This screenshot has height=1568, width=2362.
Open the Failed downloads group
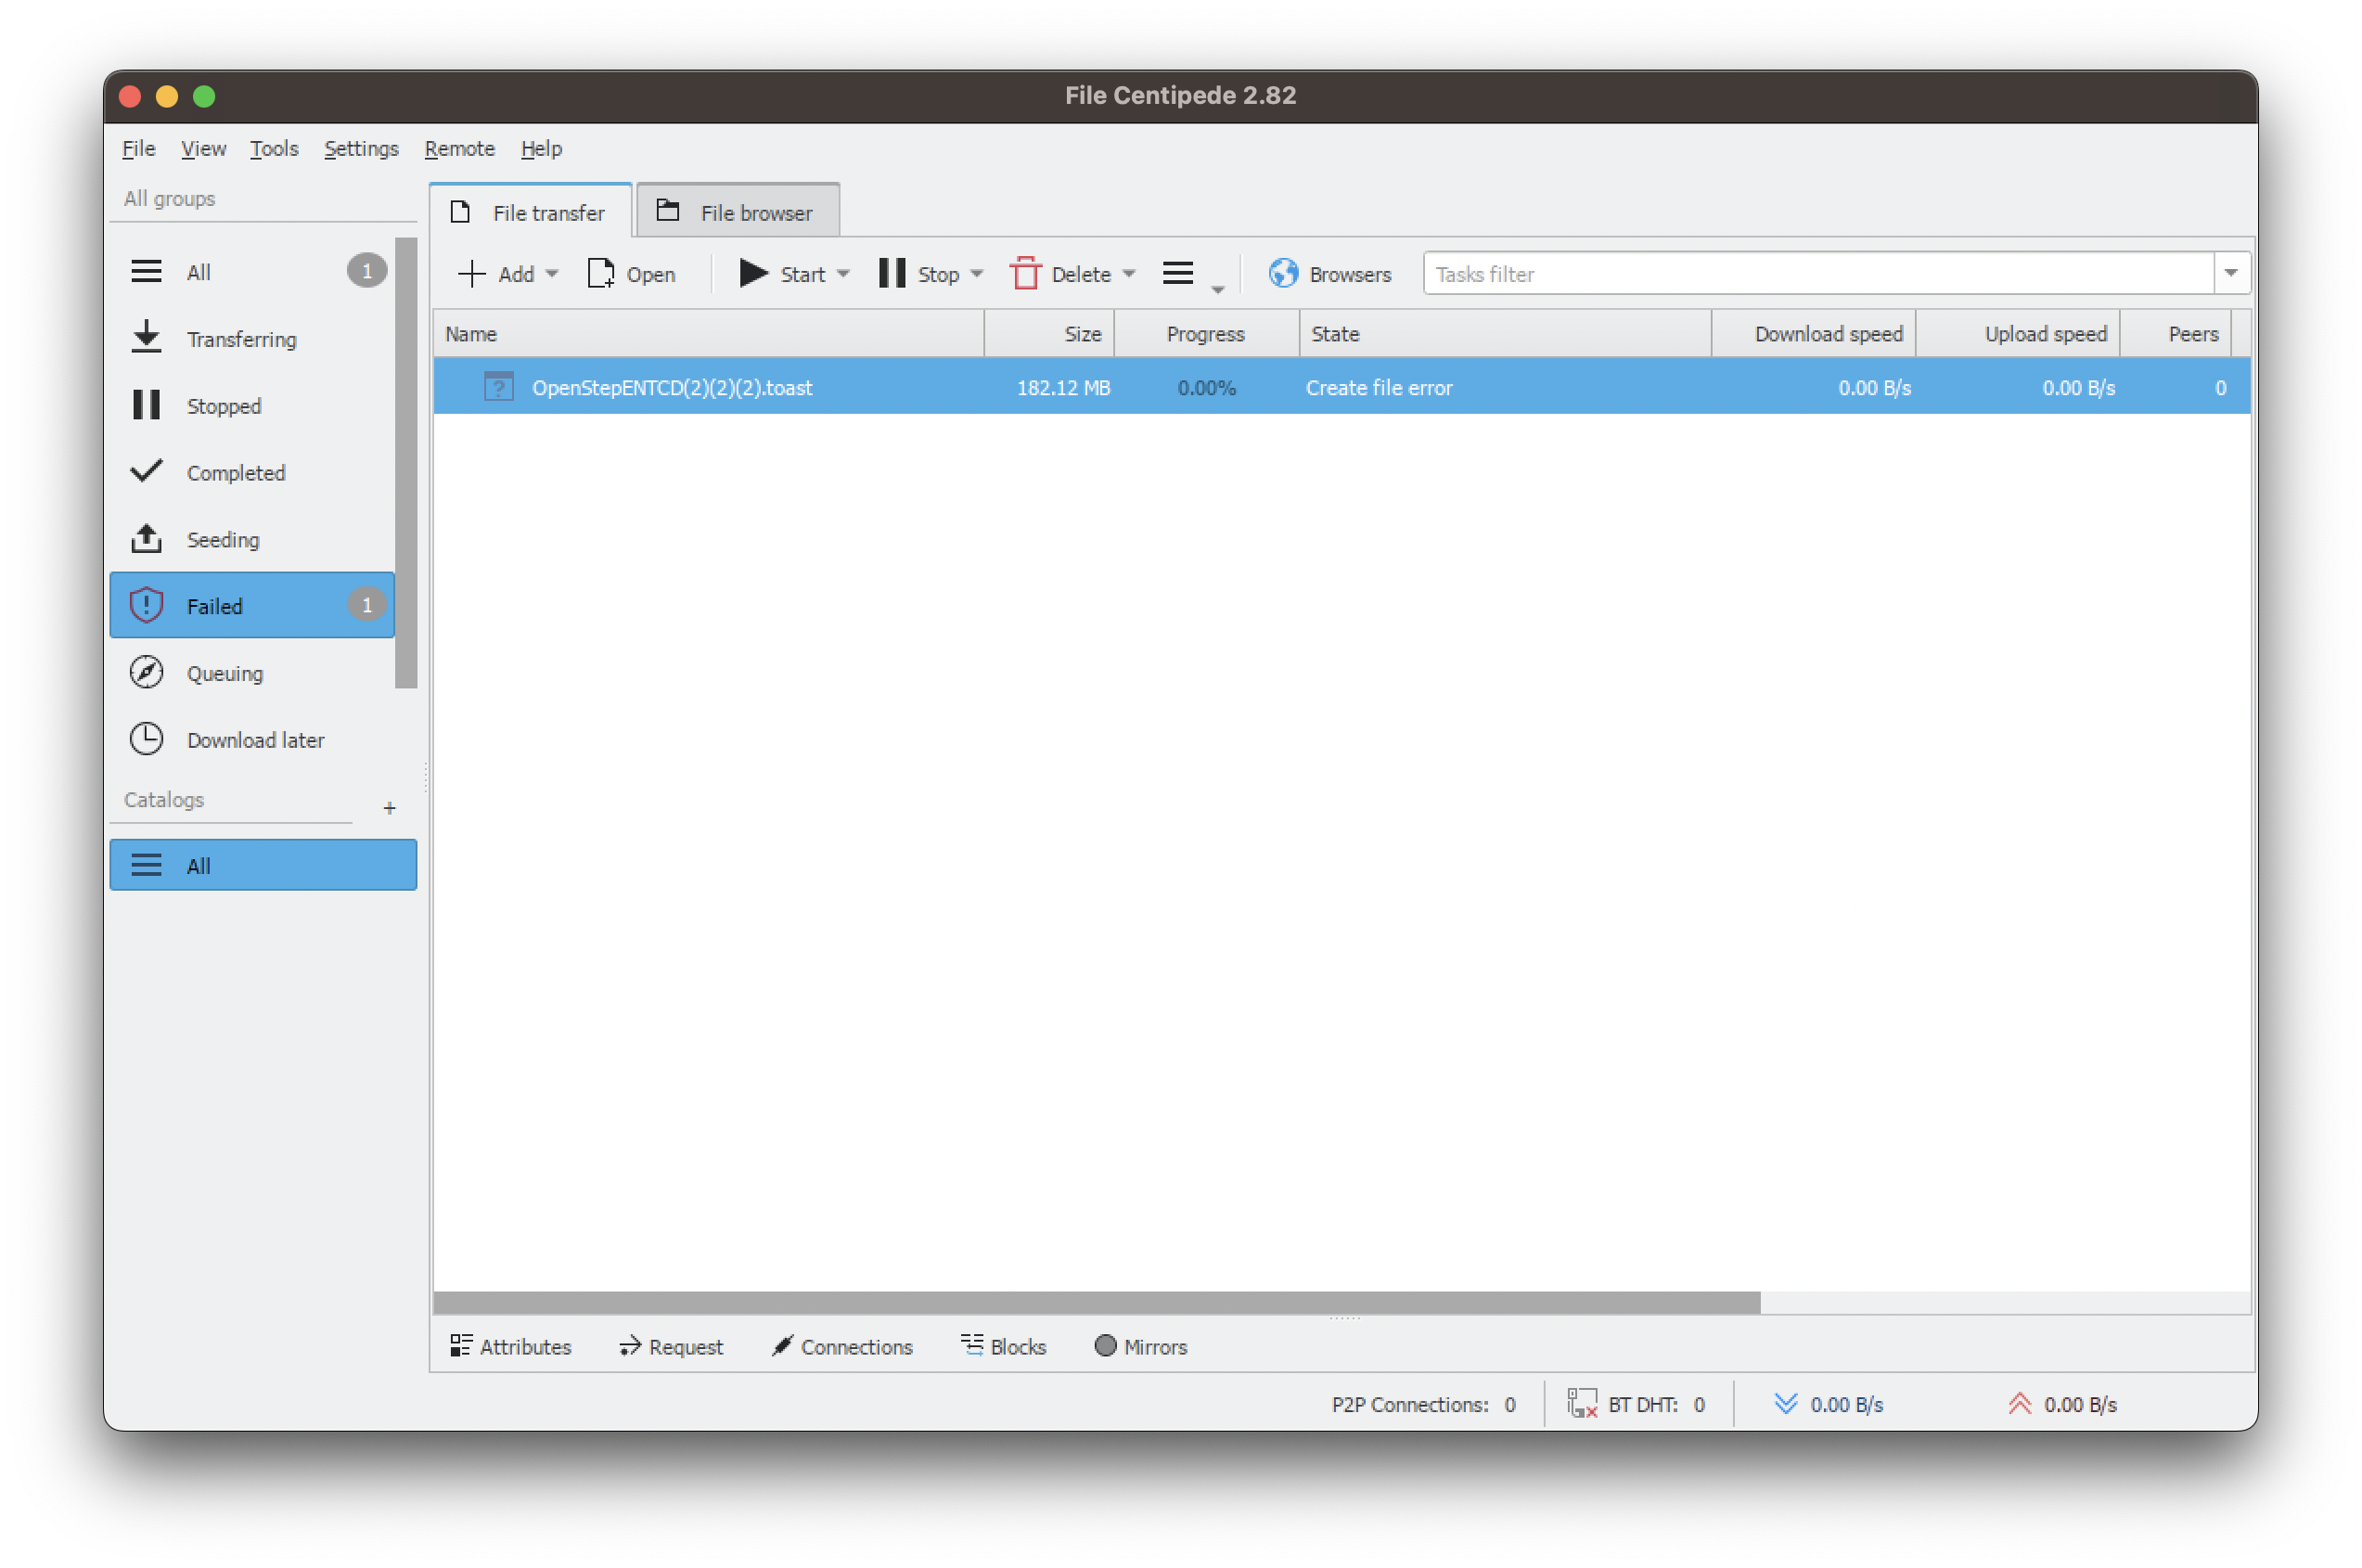[x=215, y=605]
